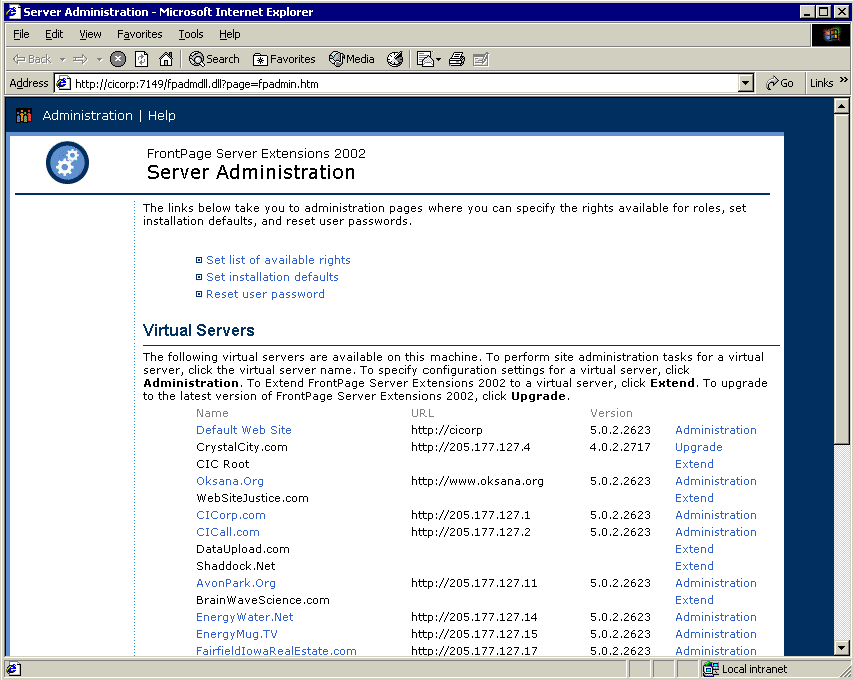This screenshot has height=680, width=853.
Task: Open Set installation defaults link
Action: click(273, 277)
